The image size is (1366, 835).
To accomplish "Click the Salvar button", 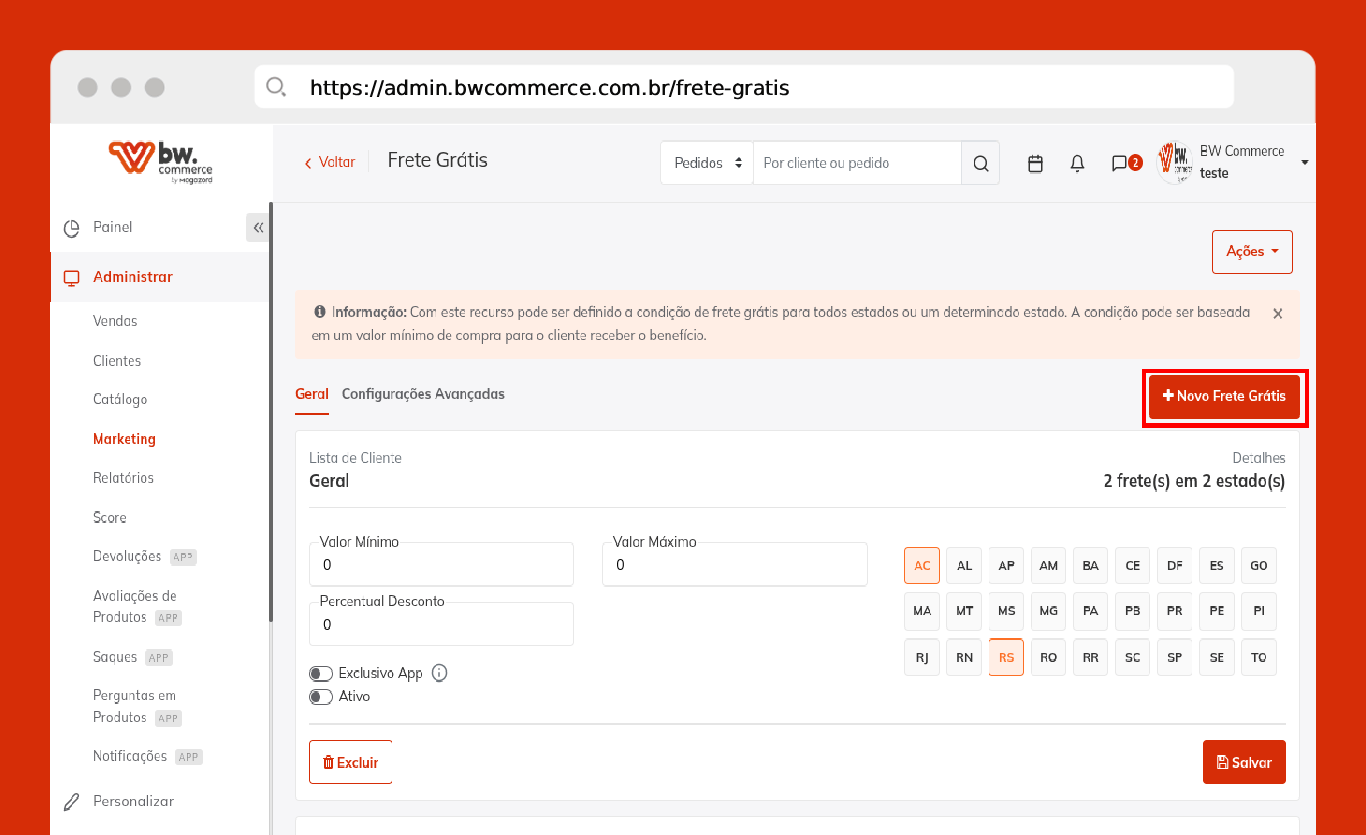I will click(x=1243, y=763).
